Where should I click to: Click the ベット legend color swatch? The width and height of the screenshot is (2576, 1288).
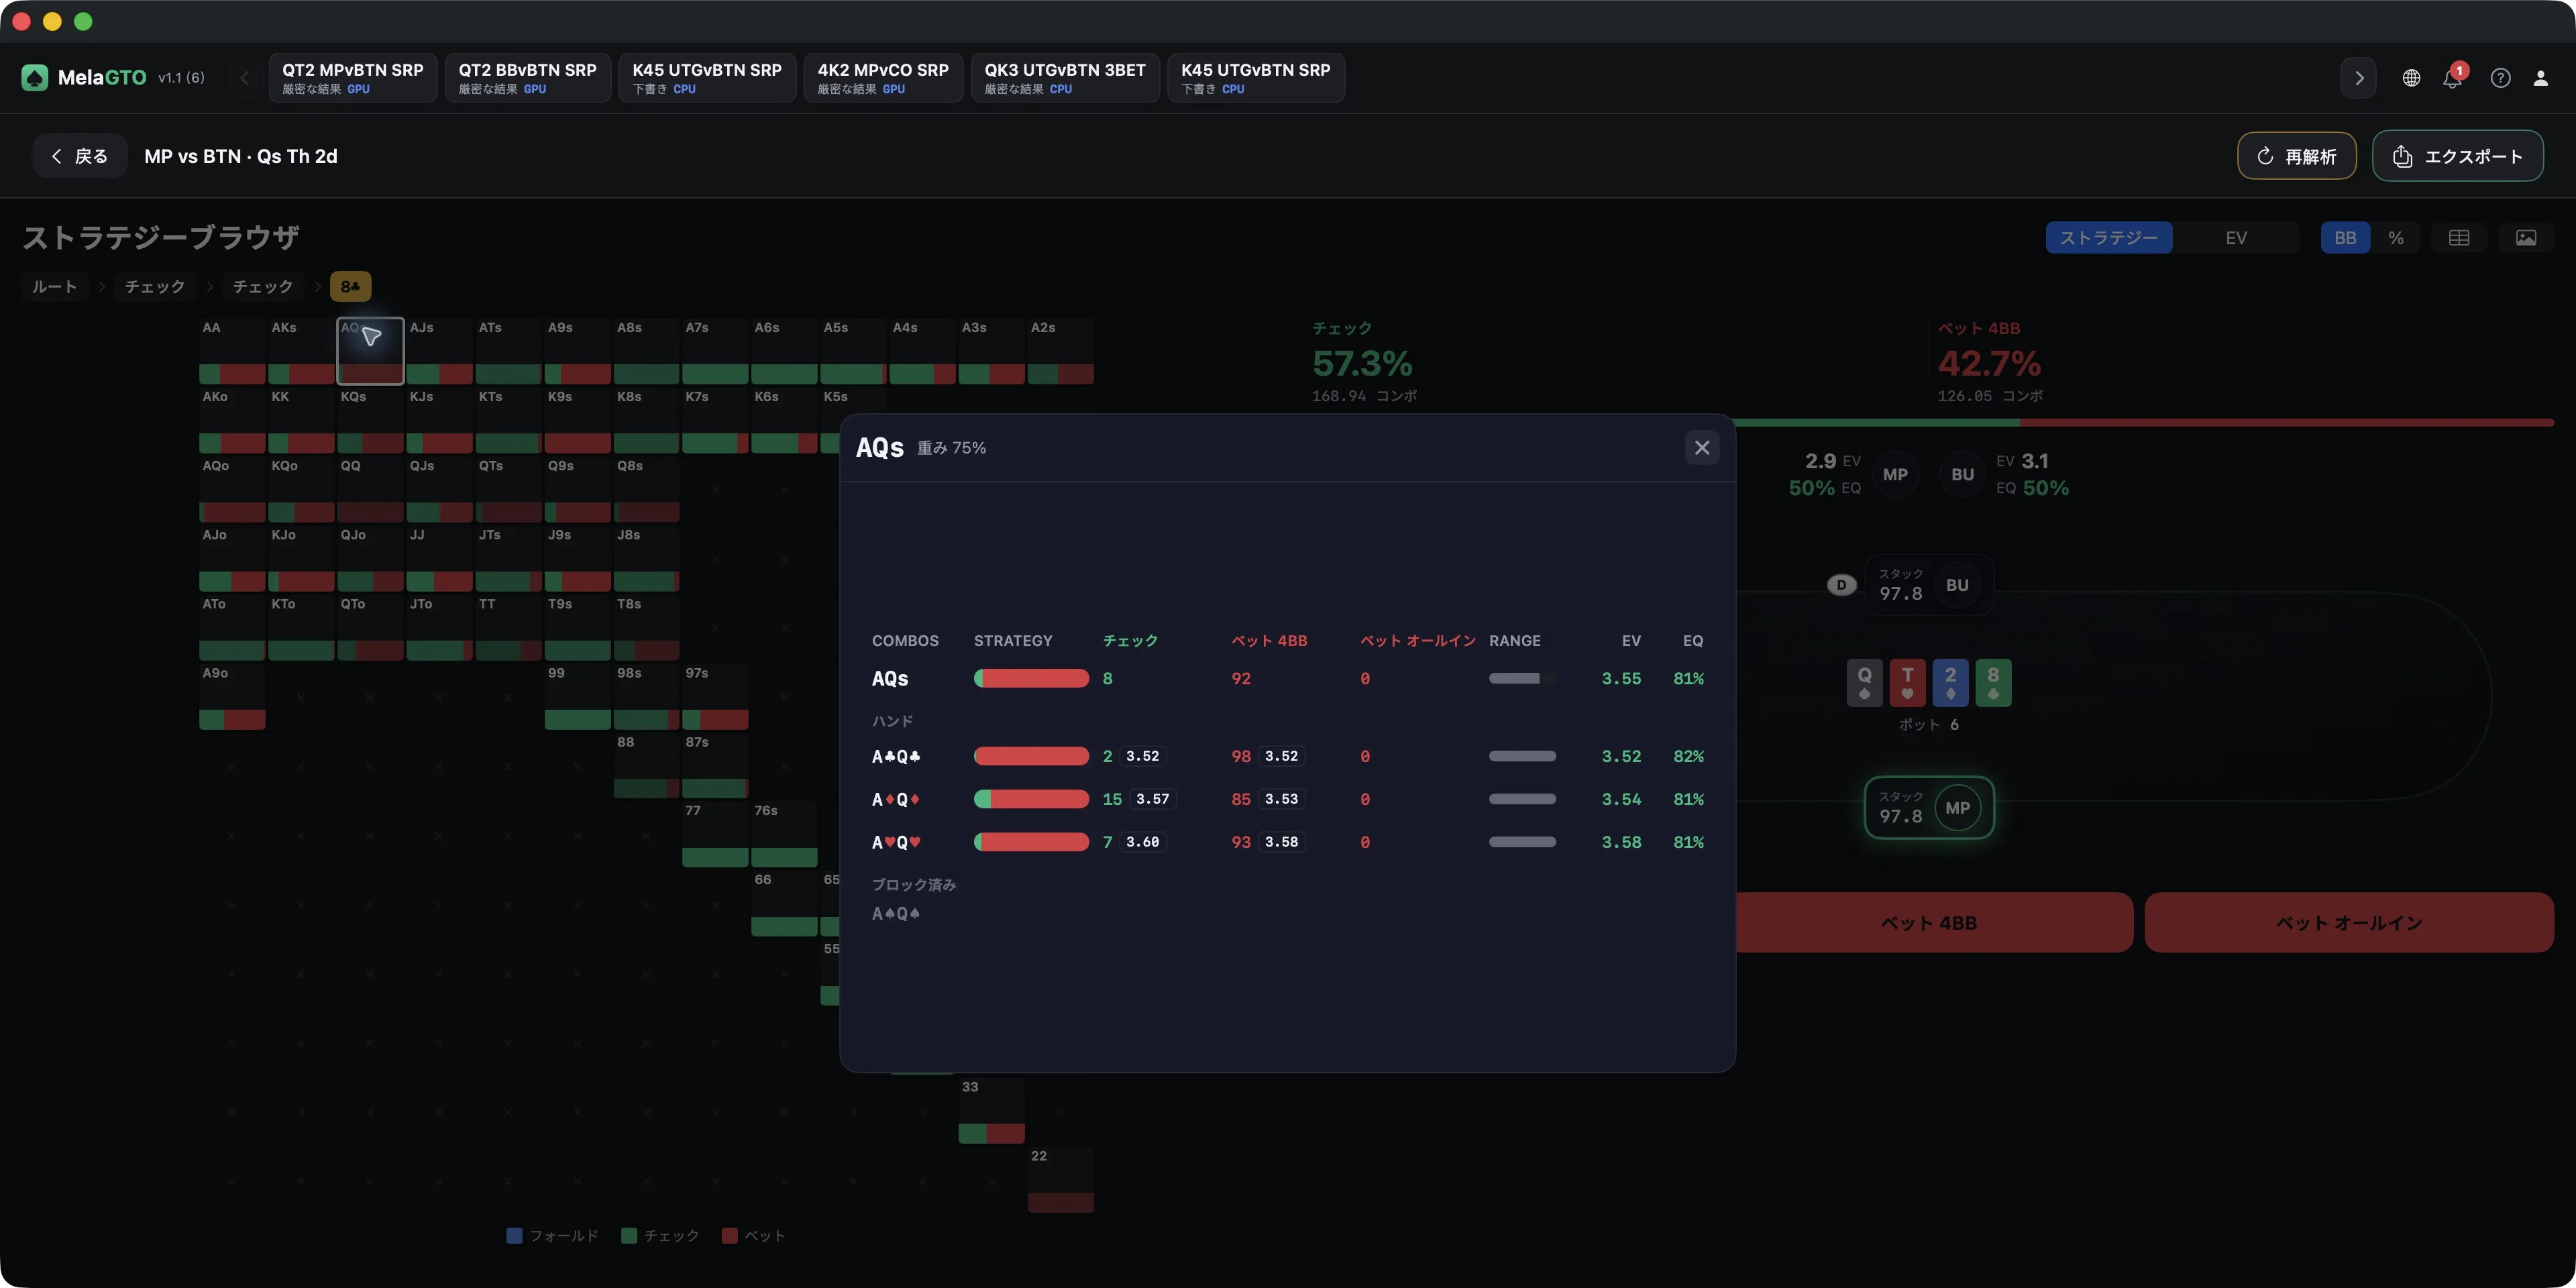(x=729, y=1236)
